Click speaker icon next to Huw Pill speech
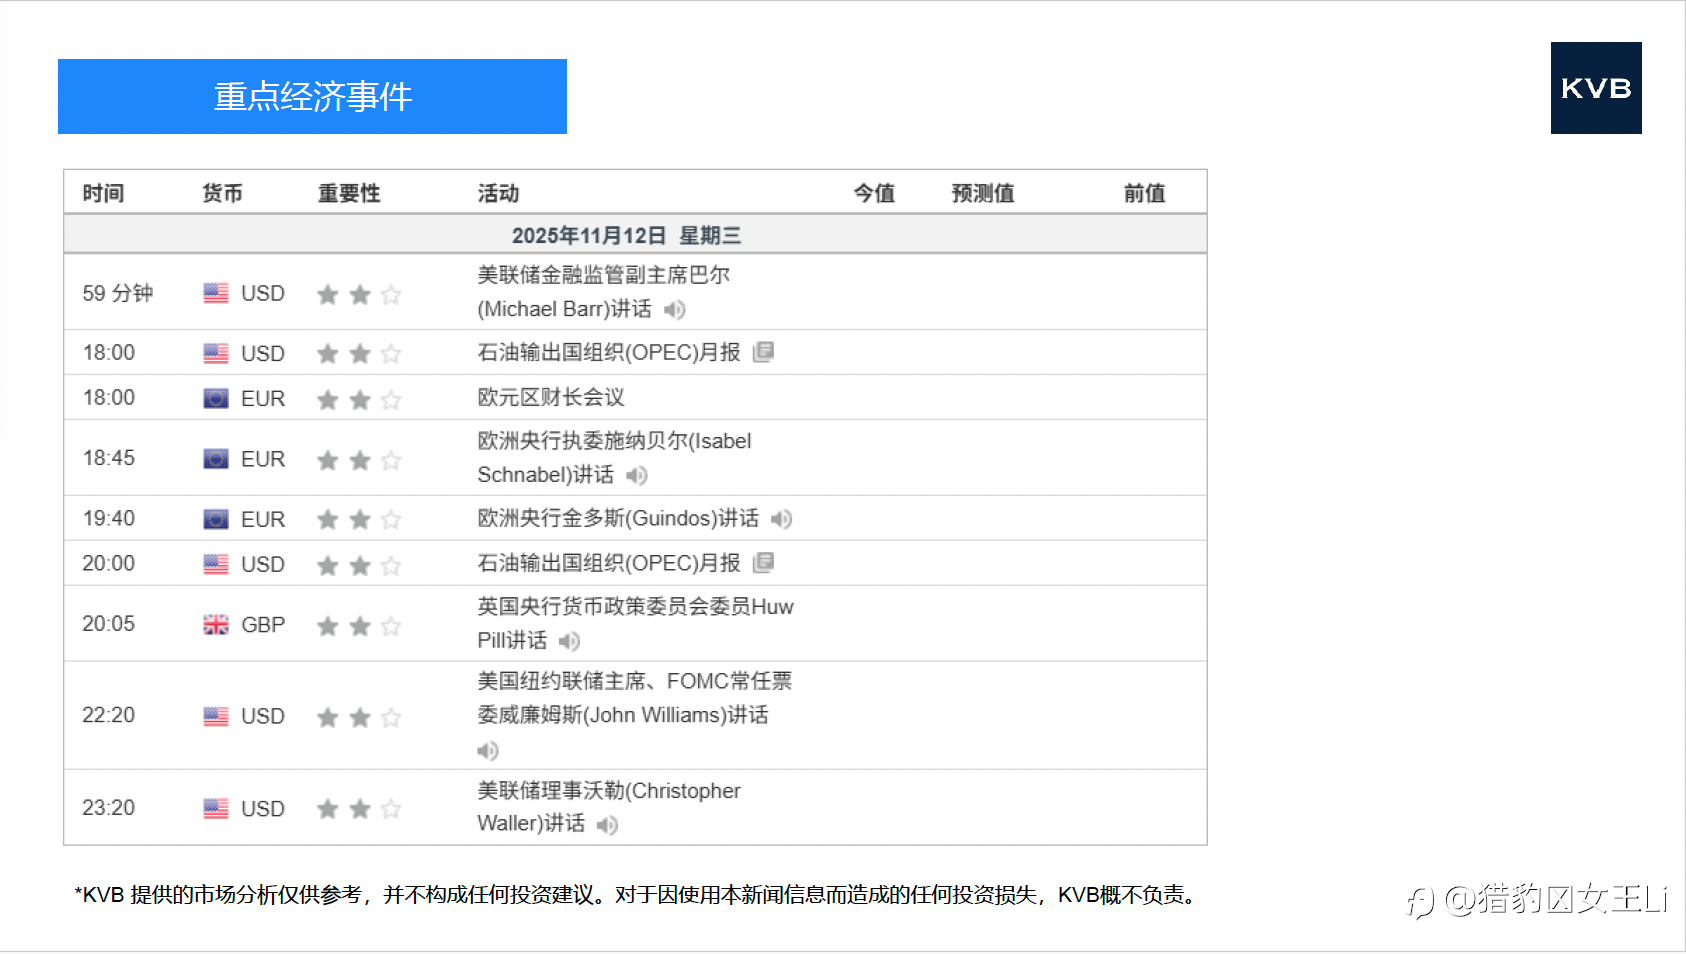Screen dimensions: 1686x954 [x=570, y=641]
